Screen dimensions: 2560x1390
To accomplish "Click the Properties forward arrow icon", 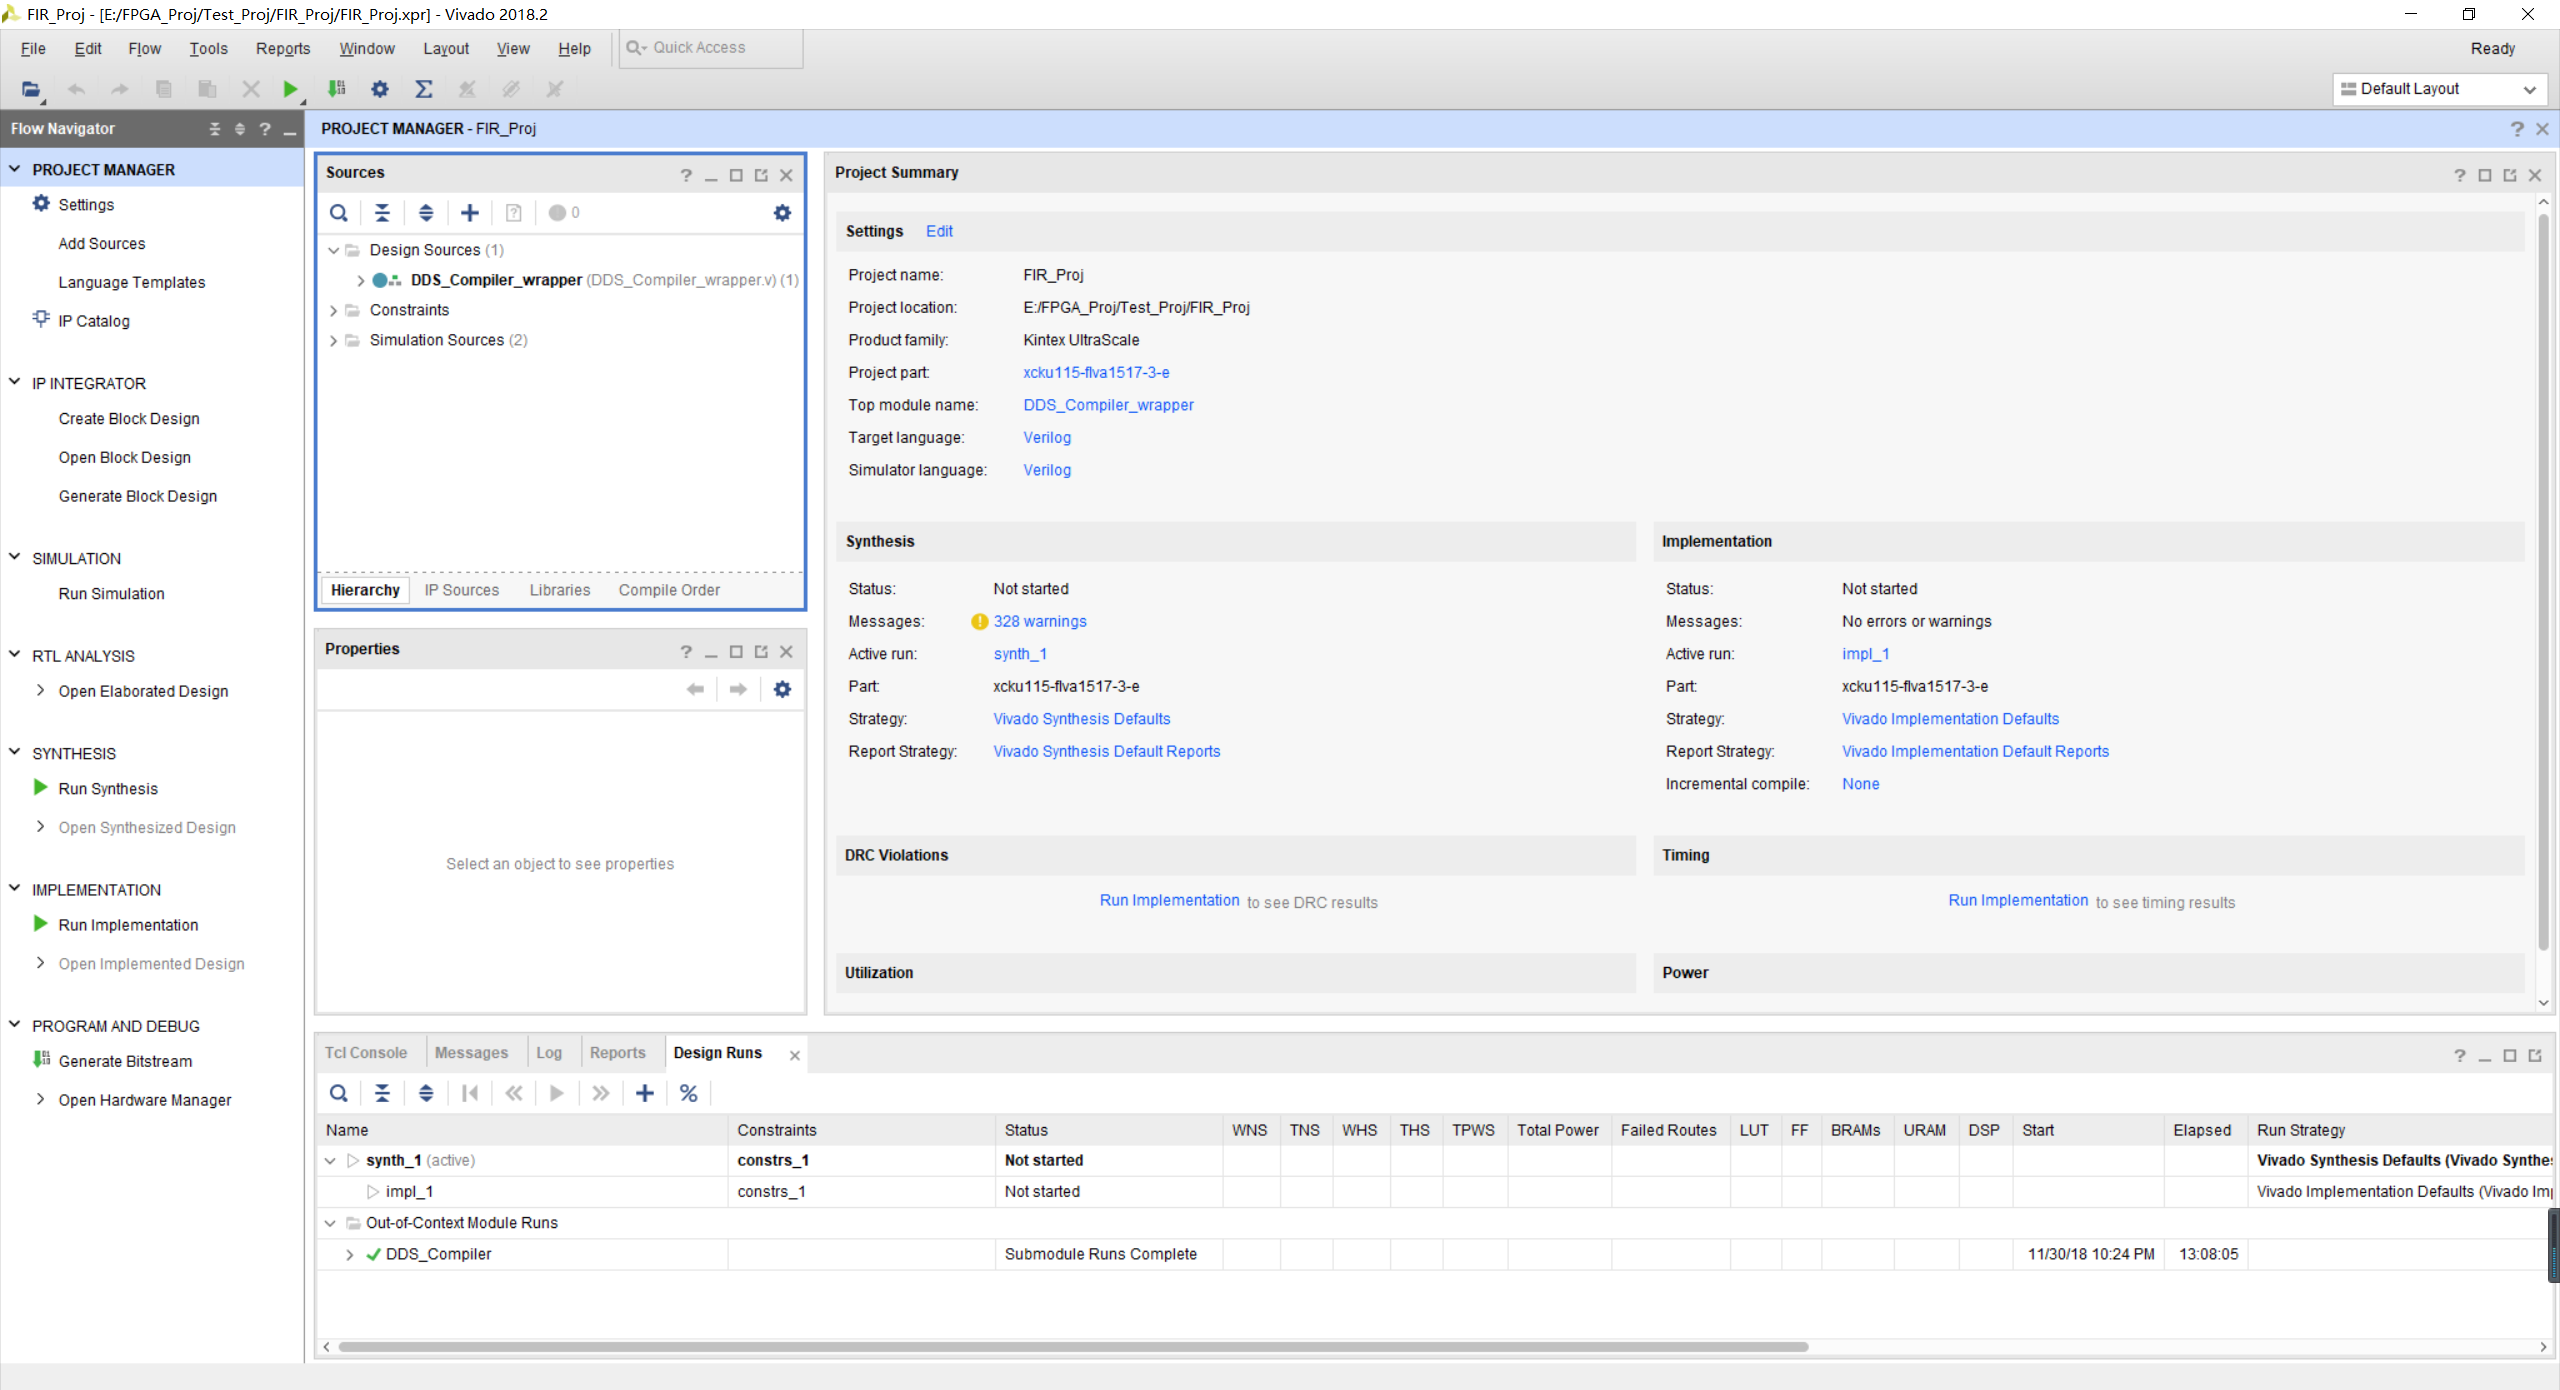I will click(x=738, y=689).
